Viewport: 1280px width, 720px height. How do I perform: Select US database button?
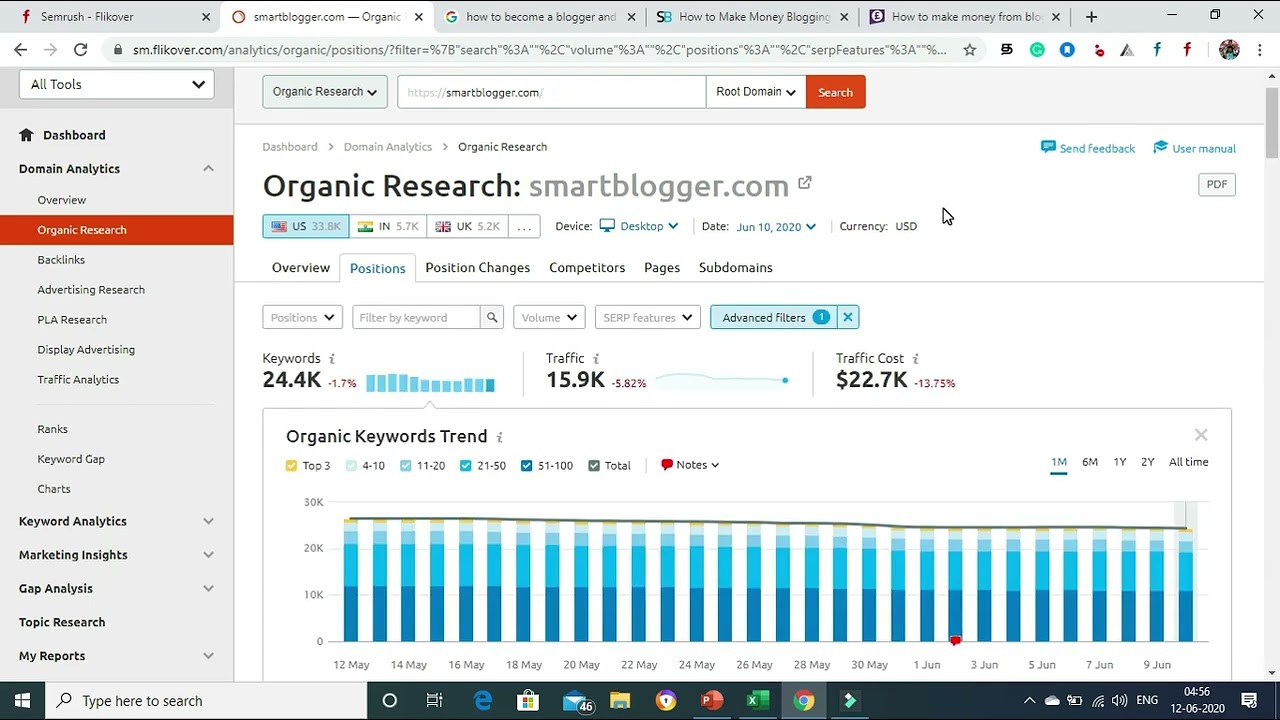coord(306,226)
